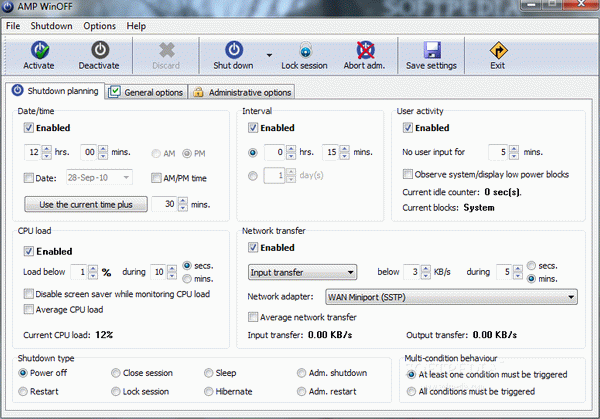Choose the Adm. shutdown option

(x=302, y=373)
